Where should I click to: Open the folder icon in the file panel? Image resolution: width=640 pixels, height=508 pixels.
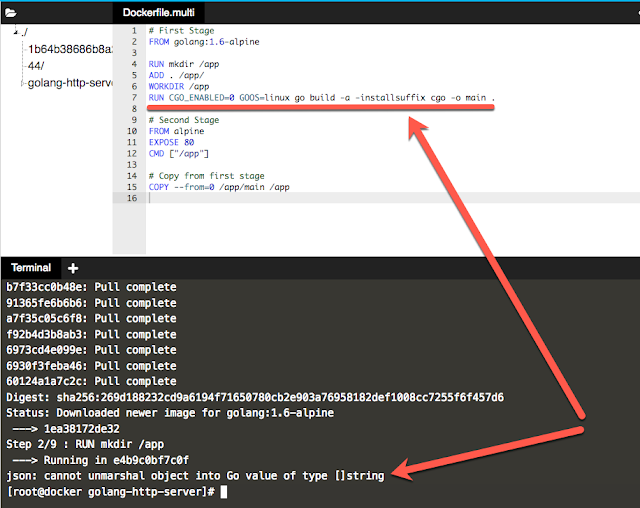pos(11,13)
